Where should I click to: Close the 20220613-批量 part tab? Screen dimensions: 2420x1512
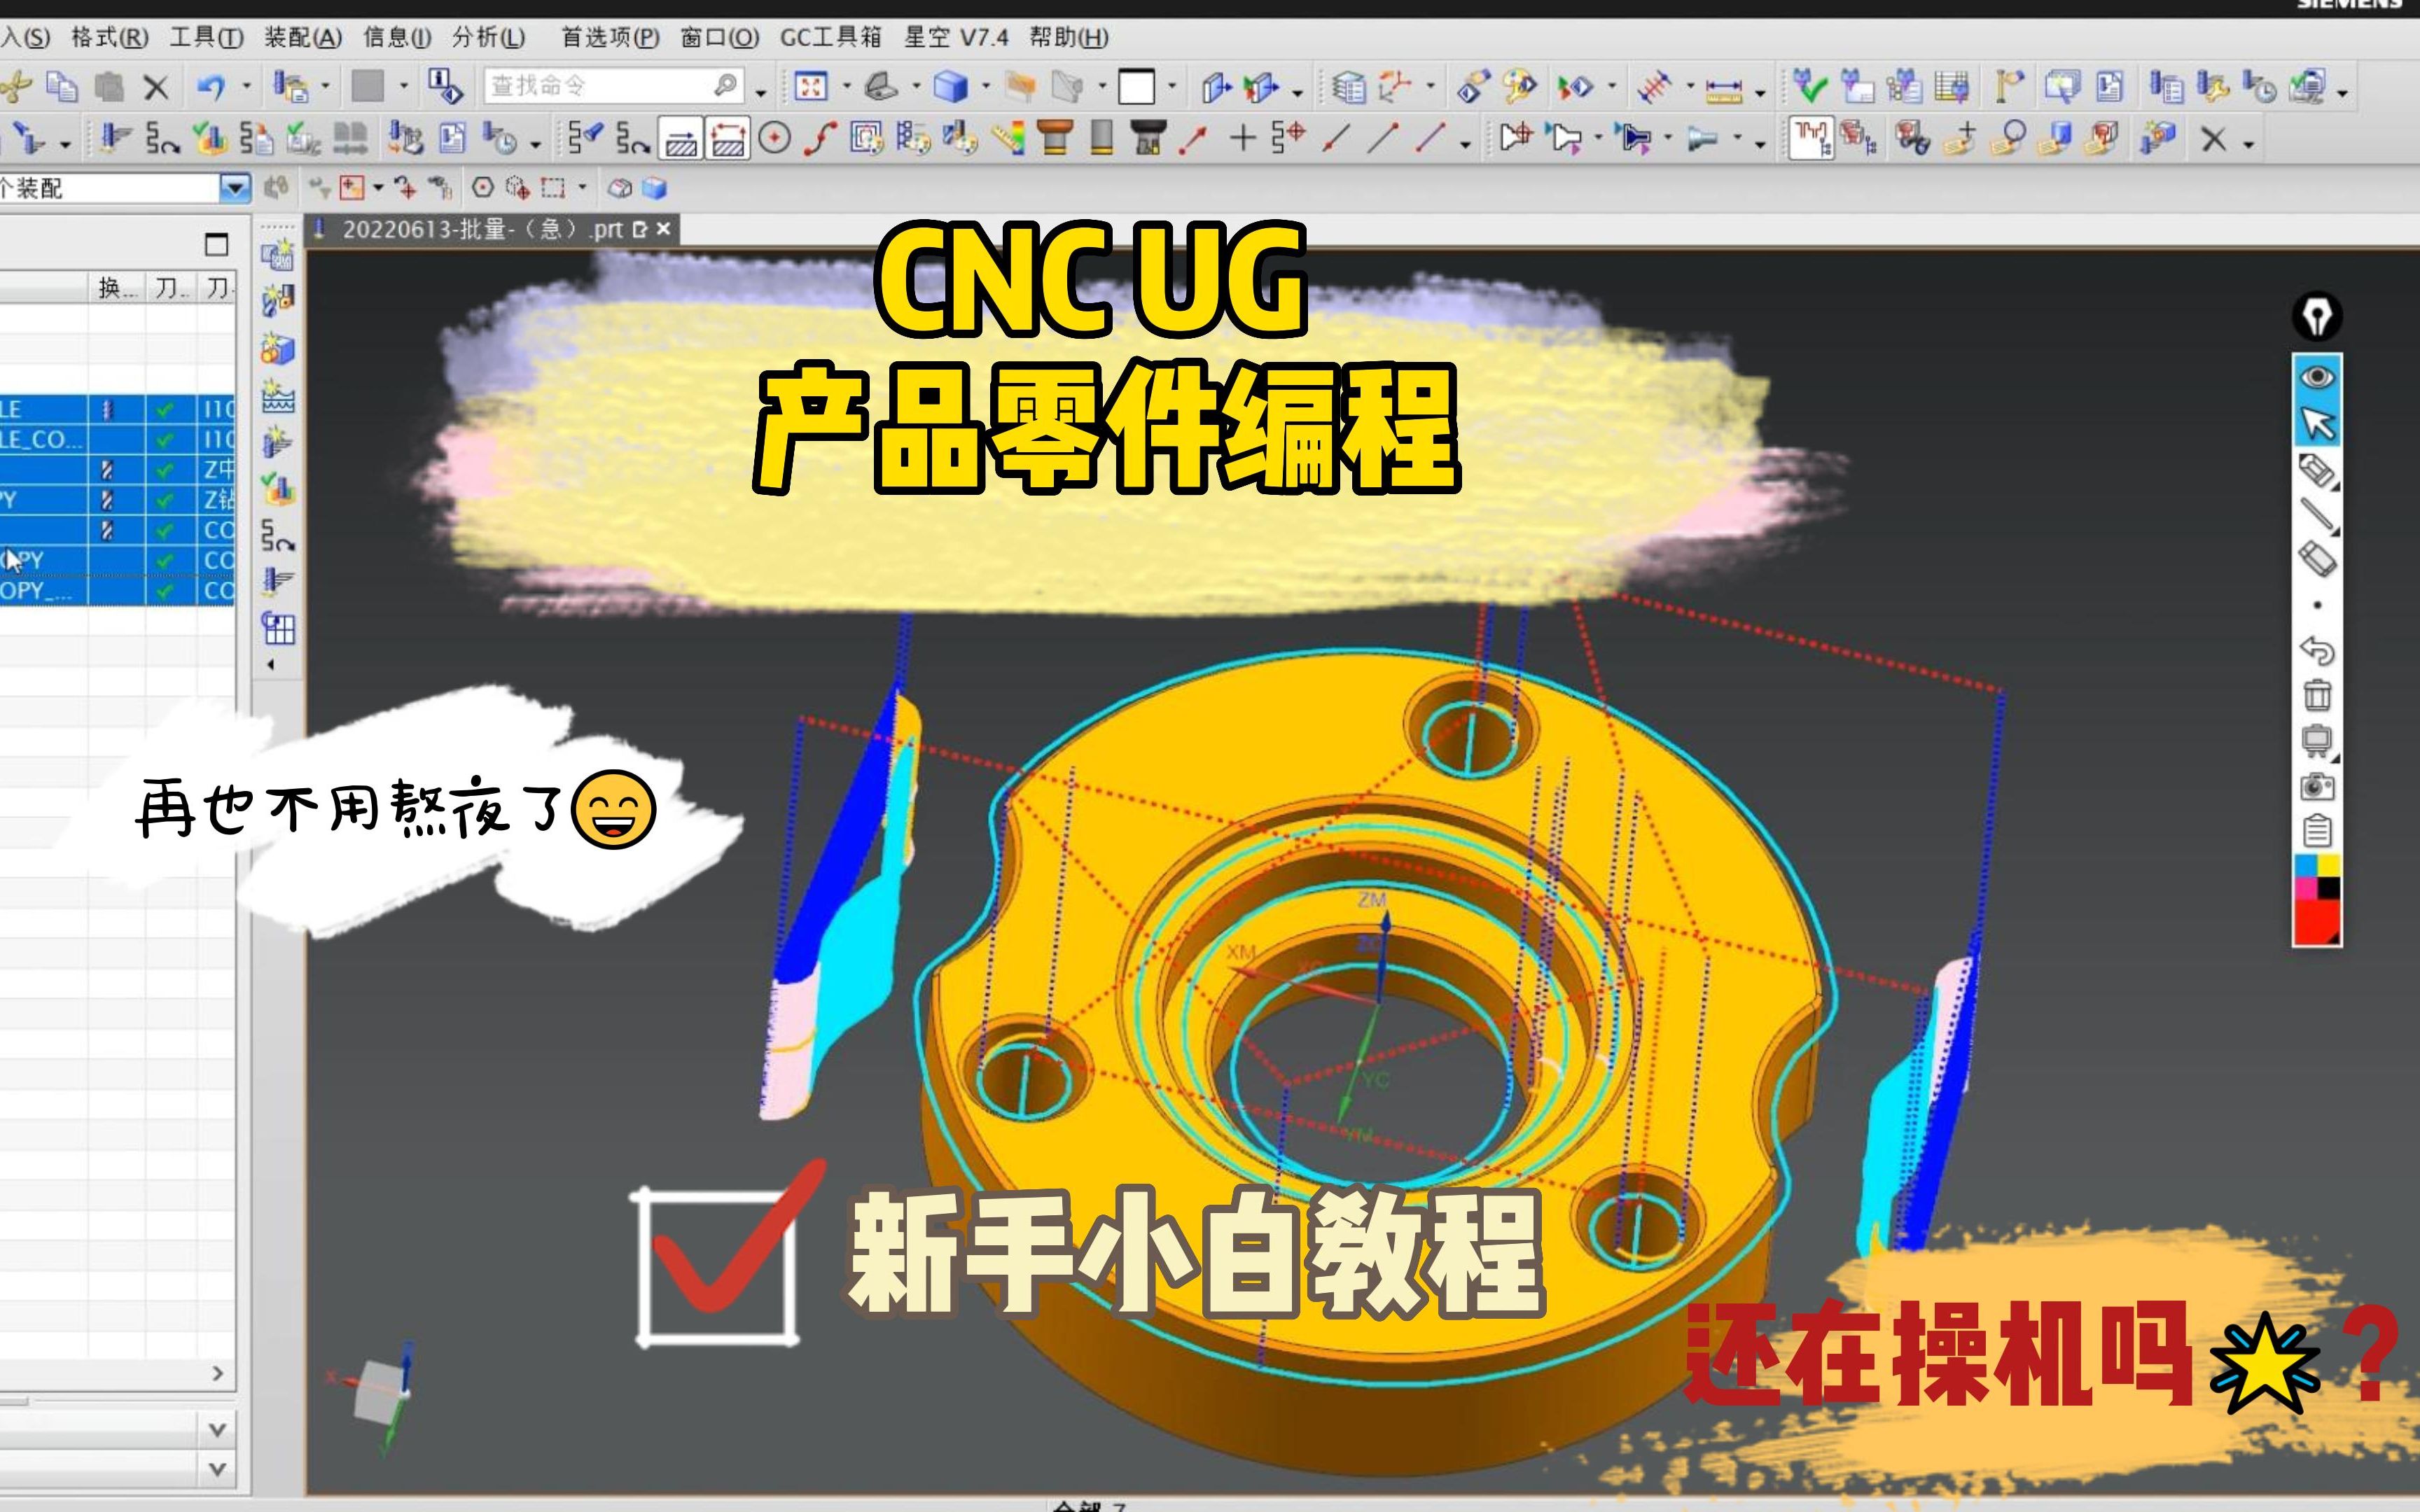tap(663, 230)
